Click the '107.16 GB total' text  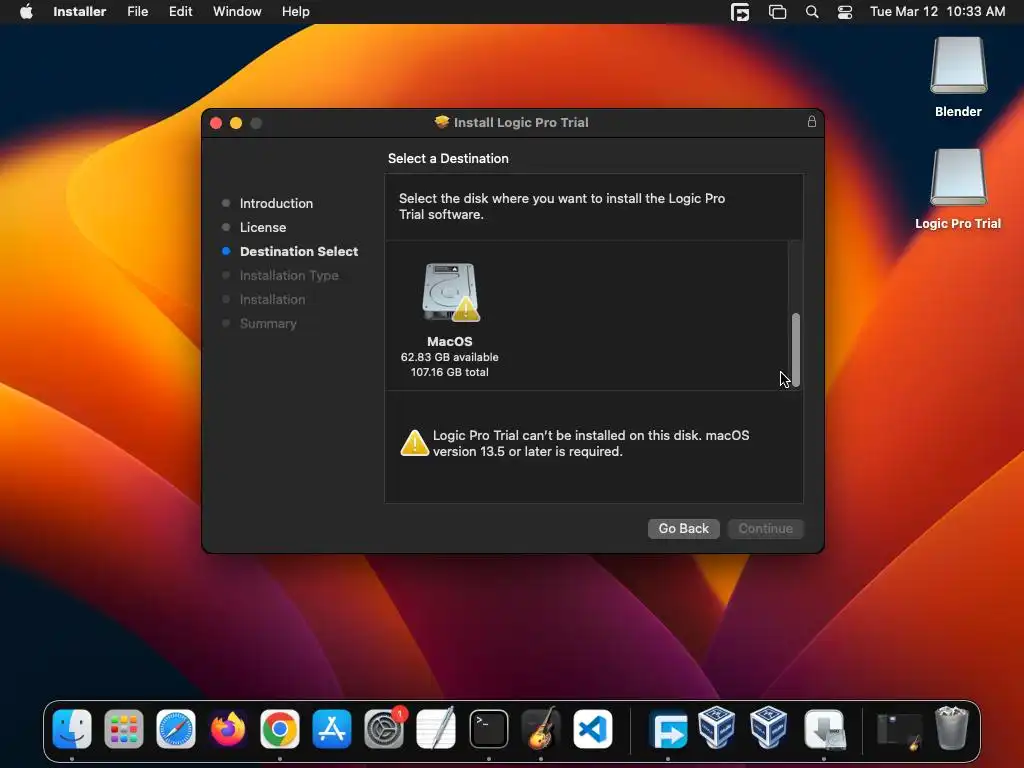[x=449, y=372]
